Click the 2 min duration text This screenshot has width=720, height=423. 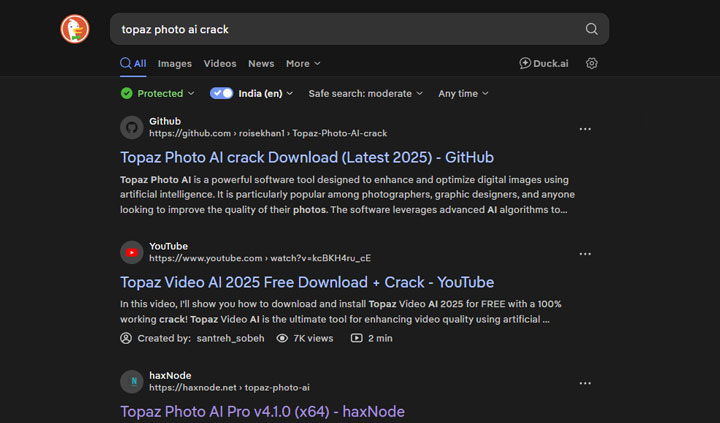coord(380,338)
